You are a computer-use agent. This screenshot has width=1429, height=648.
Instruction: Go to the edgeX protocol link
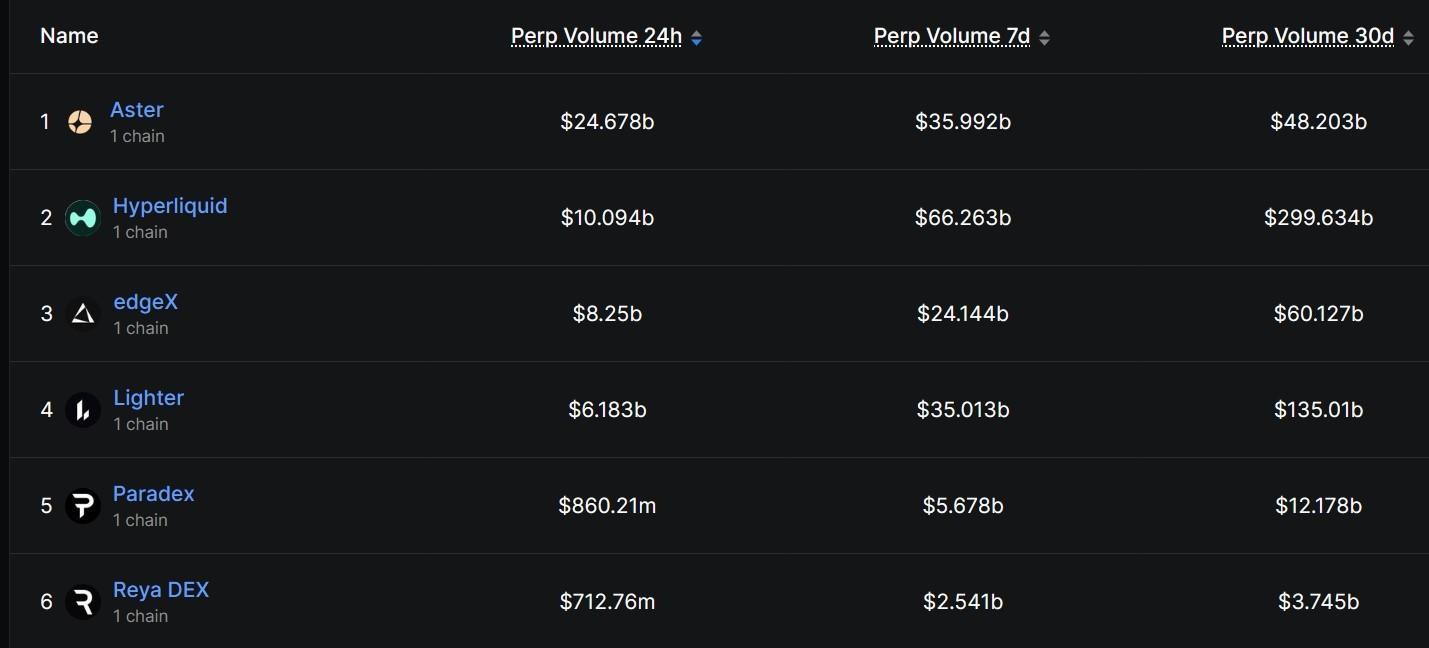pyautogui.click(x=145, y=302)
